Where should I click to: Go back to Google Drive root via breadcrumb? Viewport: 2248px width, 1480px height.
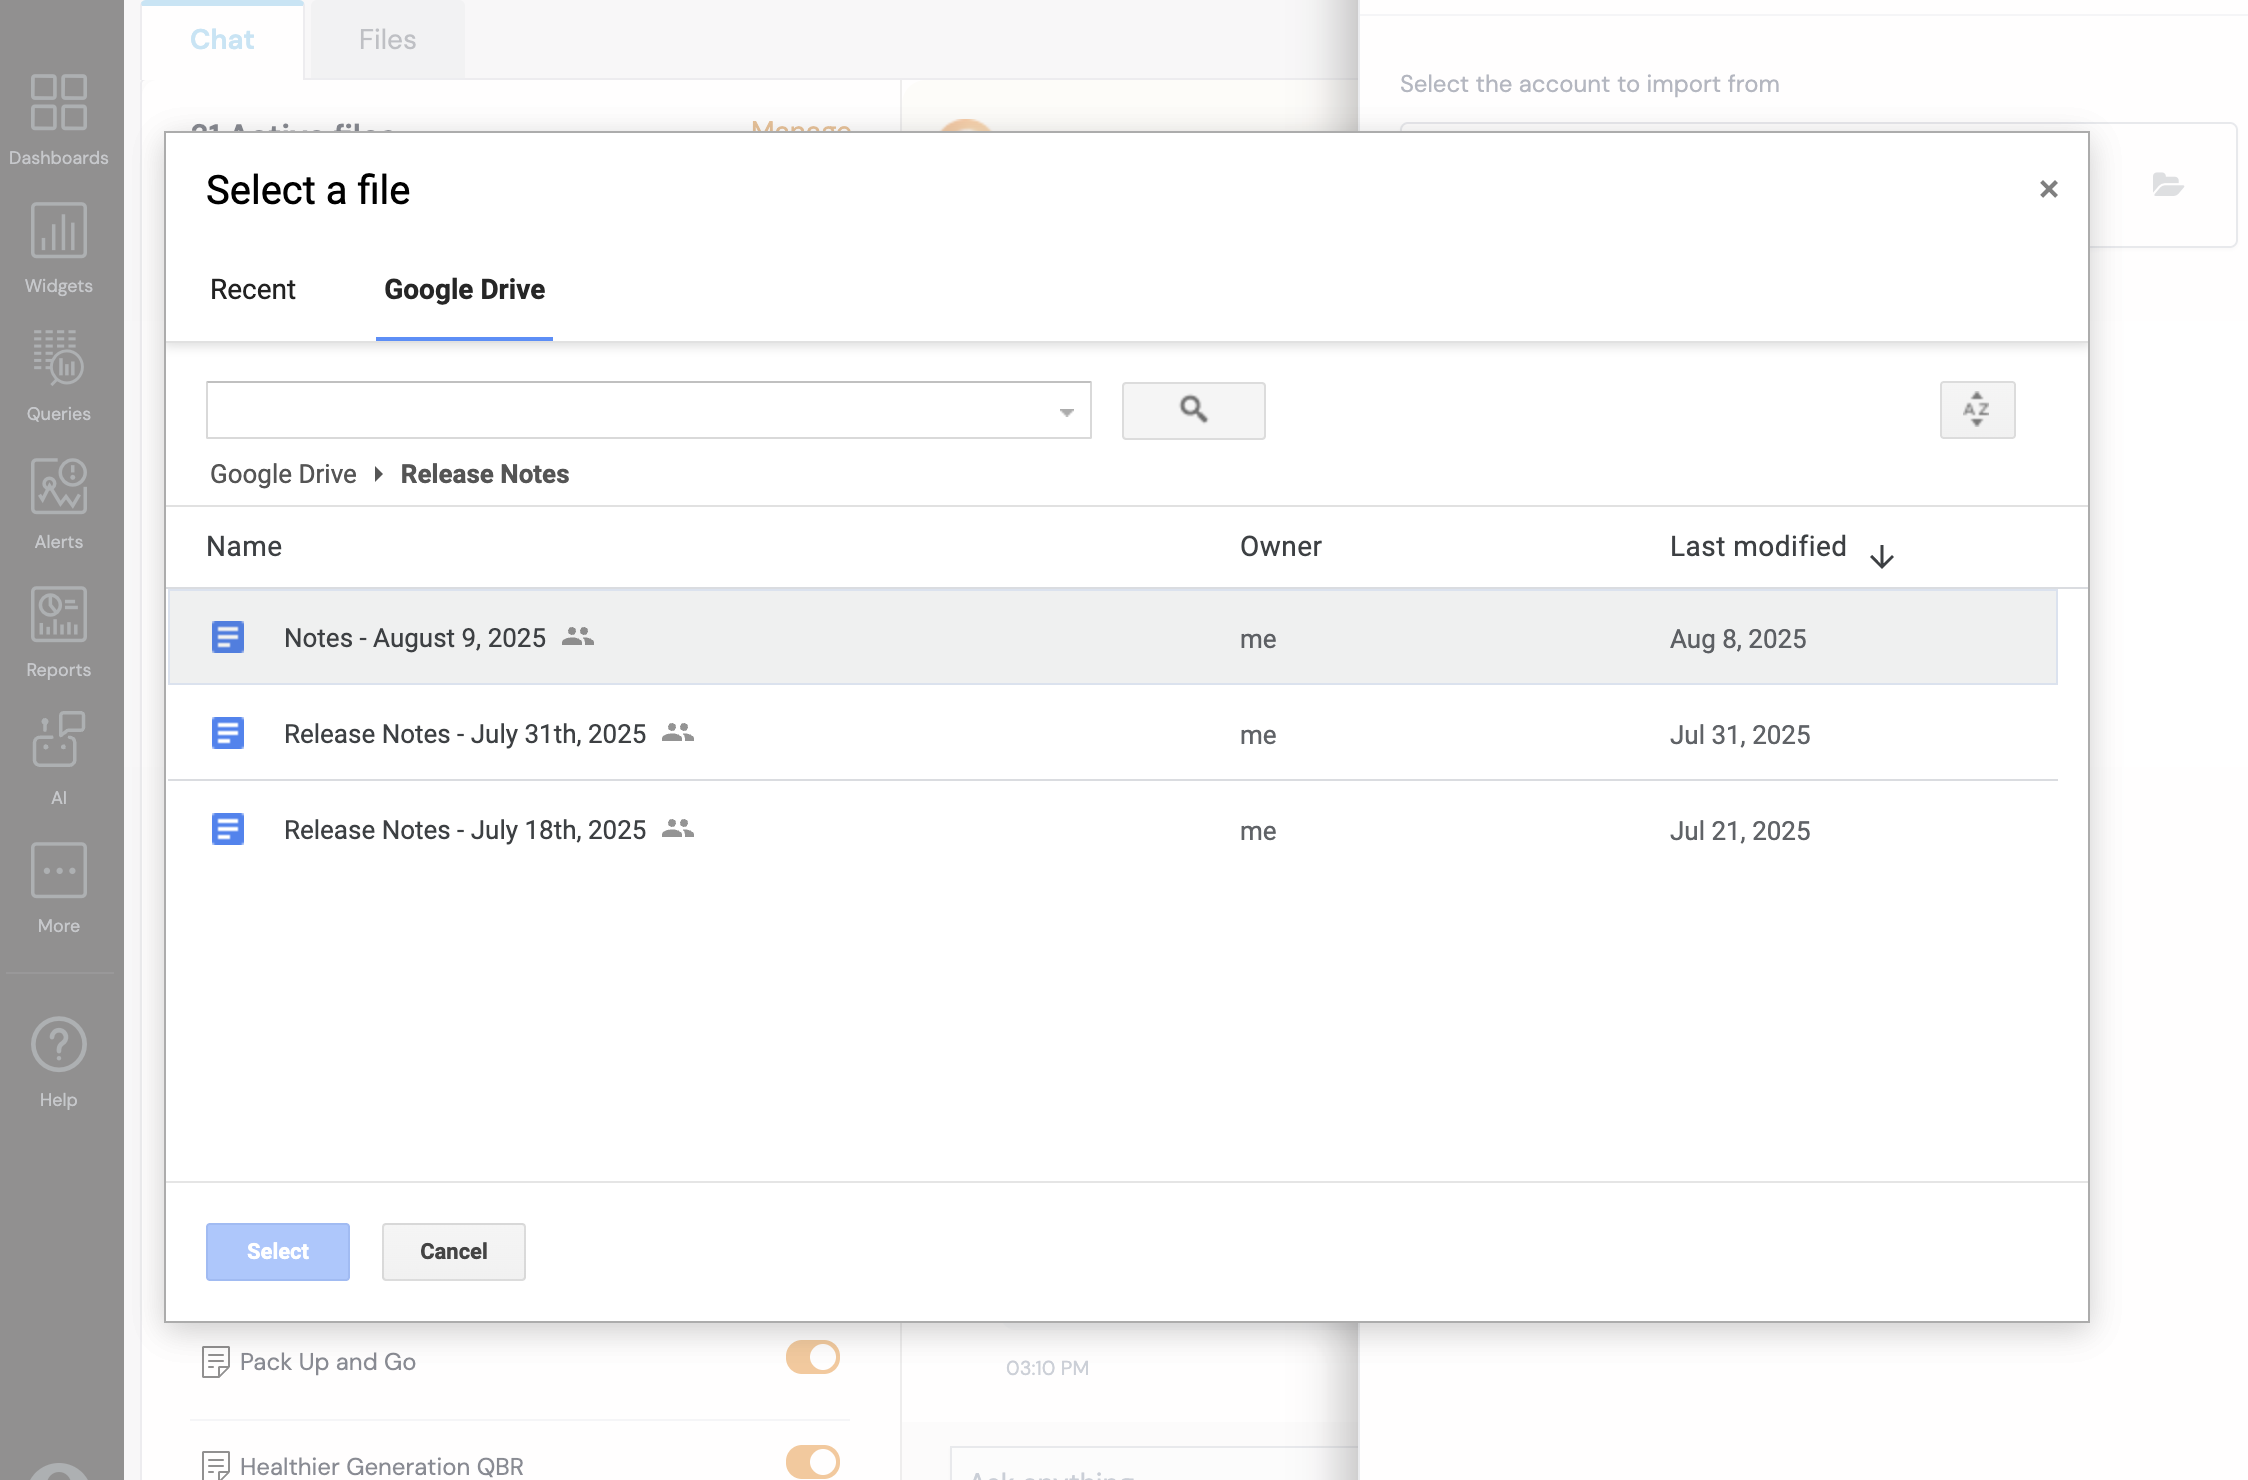[x=282, y=474]
